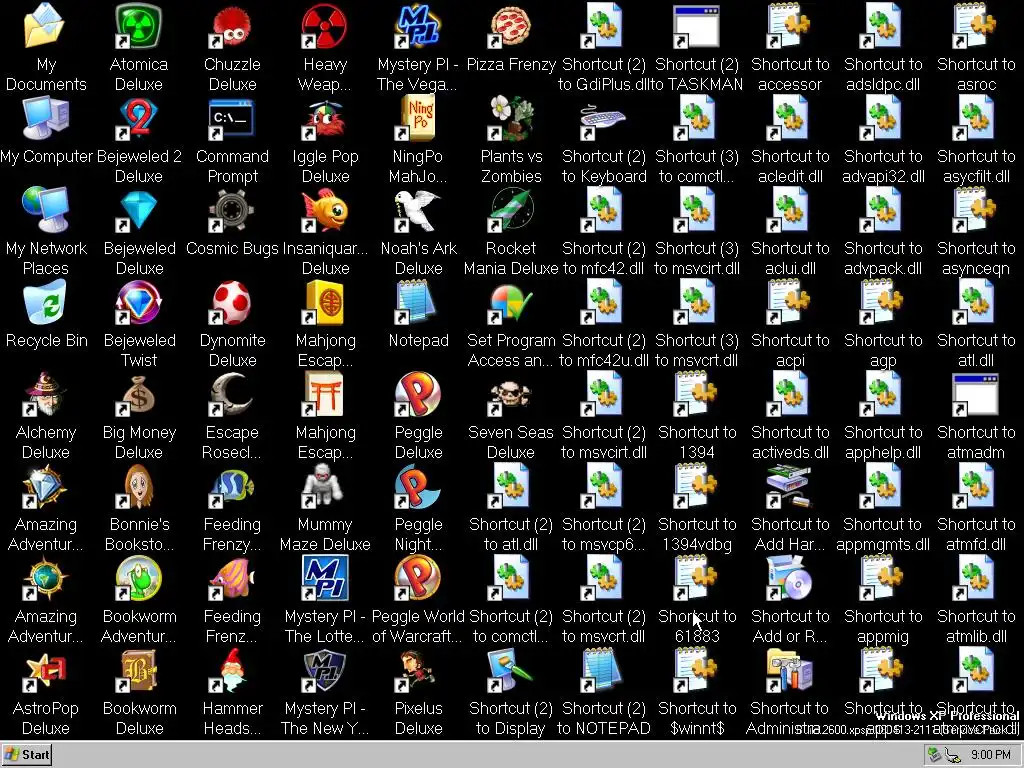The width and height of the screenshot is (1024, 768).
Task: Select the Command Prompt shortcut
Action: point(232,118)
